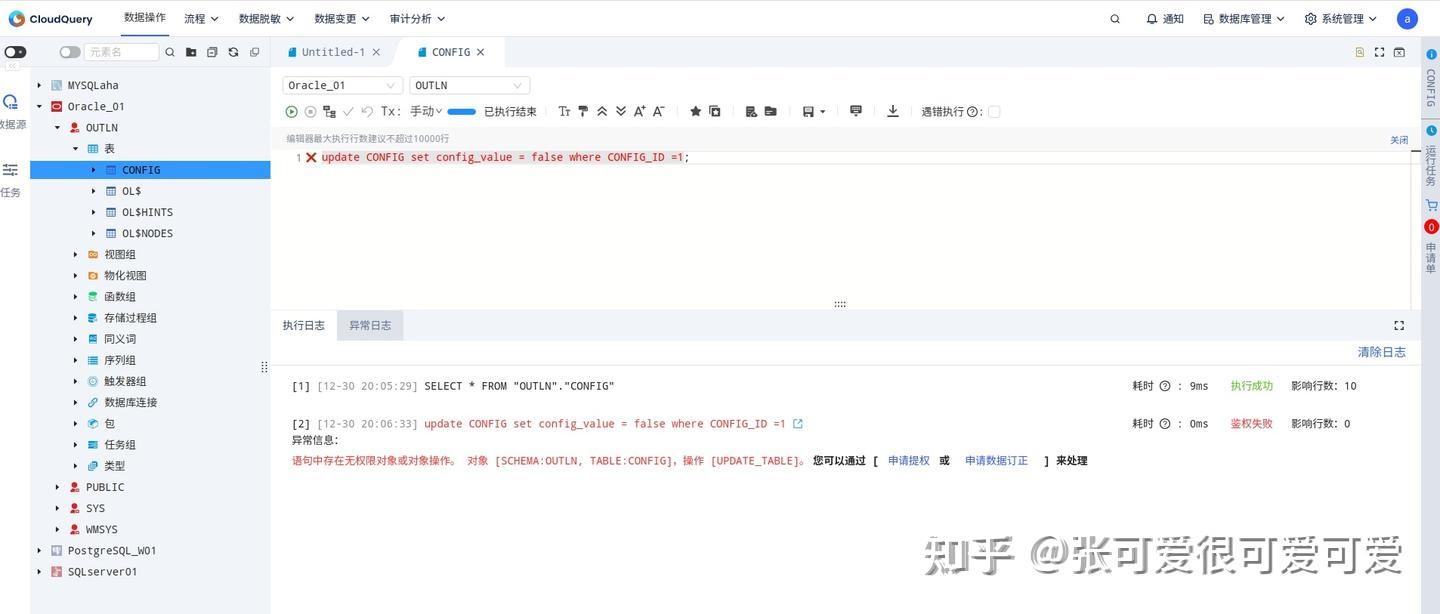Click the stop execution icon
This screenshot has width=1440, height=614.
tap(310, 110)
